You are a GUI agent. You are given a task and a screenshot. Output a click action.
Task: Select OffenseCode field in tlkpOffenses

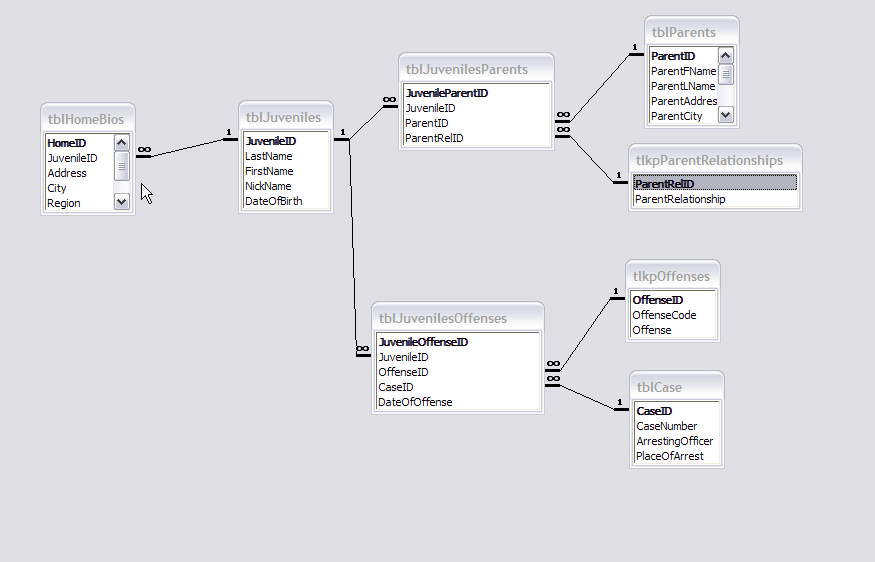pos(673,315)
